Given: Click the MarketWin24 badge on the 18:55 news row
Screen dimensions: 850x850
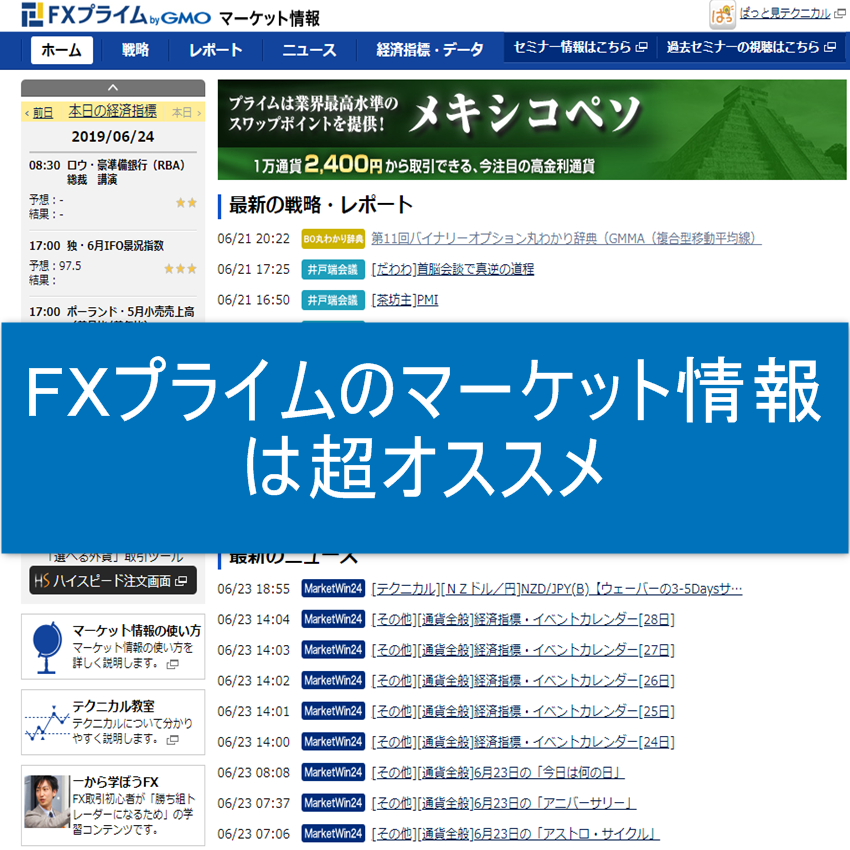Looking at the screenshot, I should tap(333, 589).
